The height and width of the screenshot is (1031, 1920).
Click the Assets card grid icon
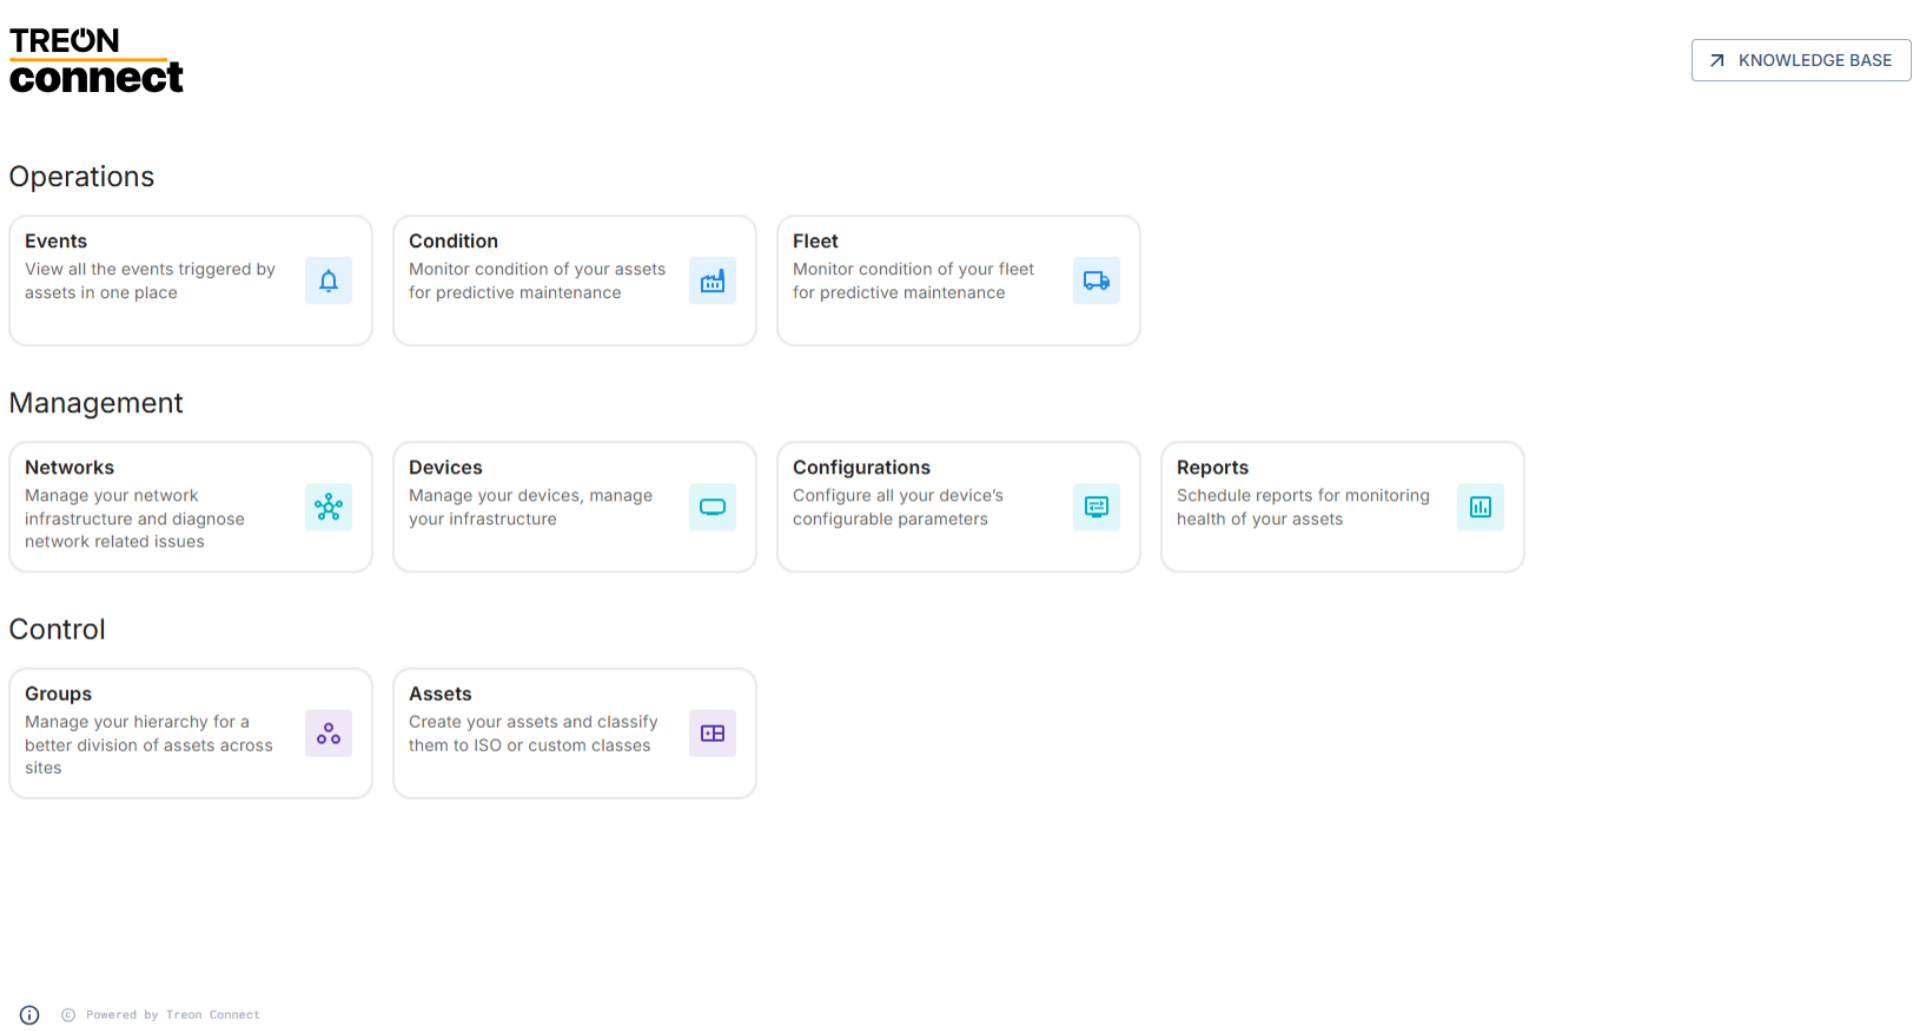coord(712,734)
